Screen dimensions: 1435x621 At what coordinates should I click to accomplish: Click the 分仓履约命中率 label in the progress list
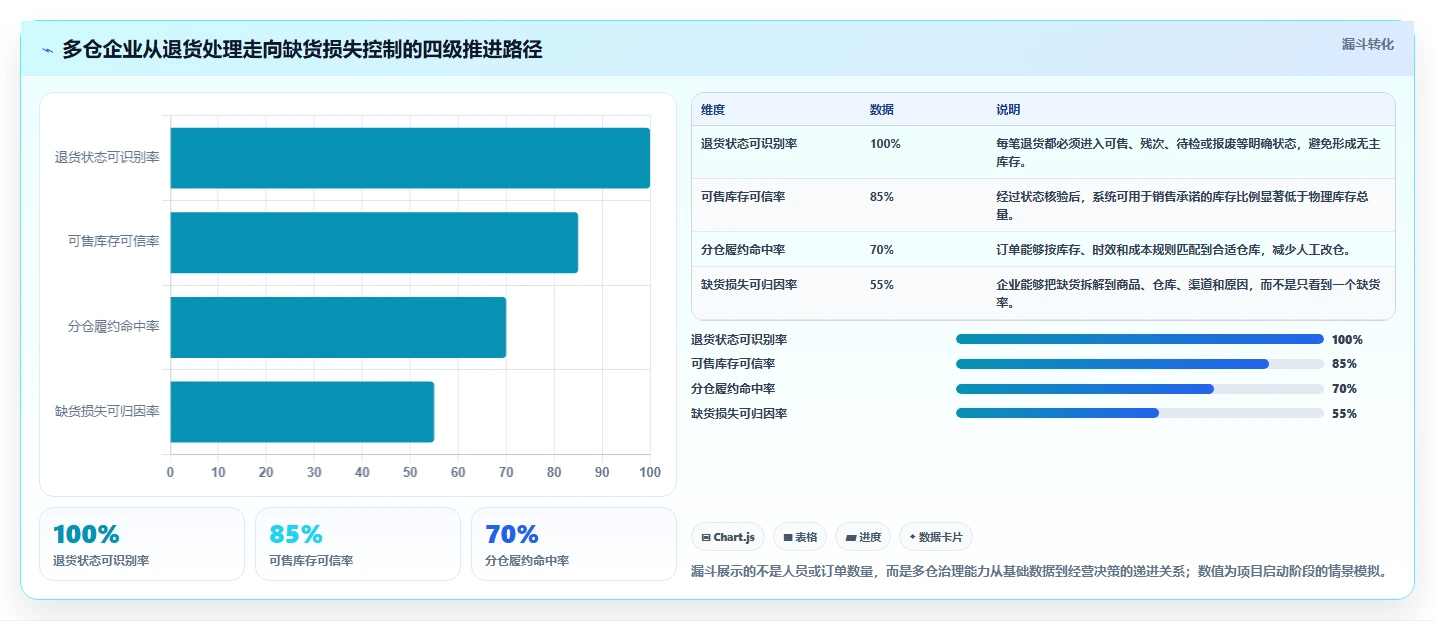(x=733, y=389)
